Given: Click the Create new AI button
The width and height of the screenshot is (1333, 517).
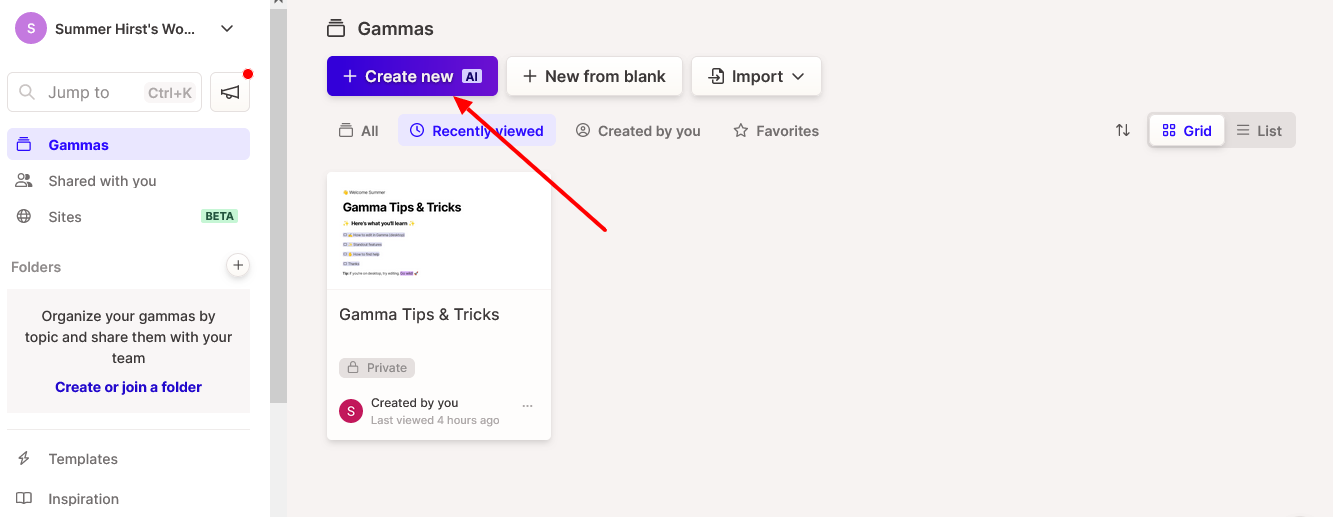Looking at the screenshot, I should click(x=412, y=76).
